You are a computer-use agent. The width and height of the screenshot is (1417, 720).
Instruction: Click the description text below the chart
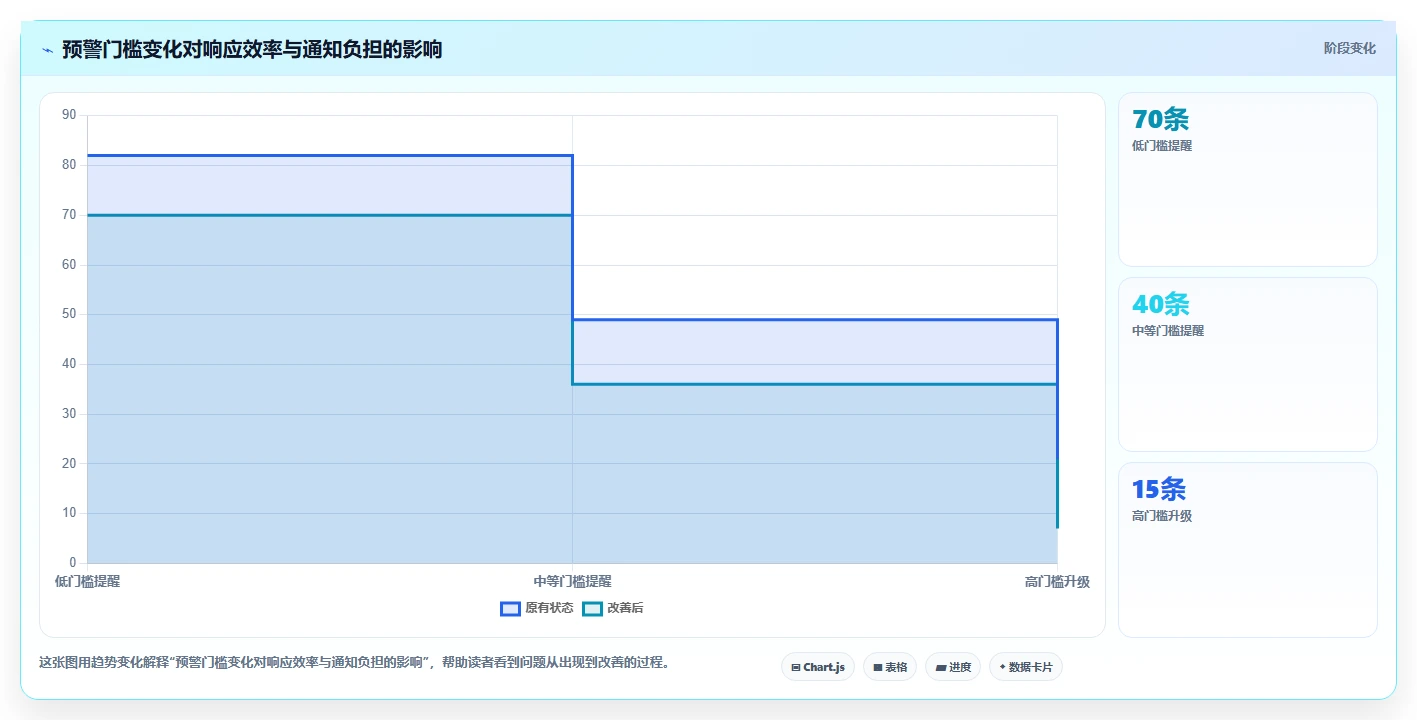354,662
